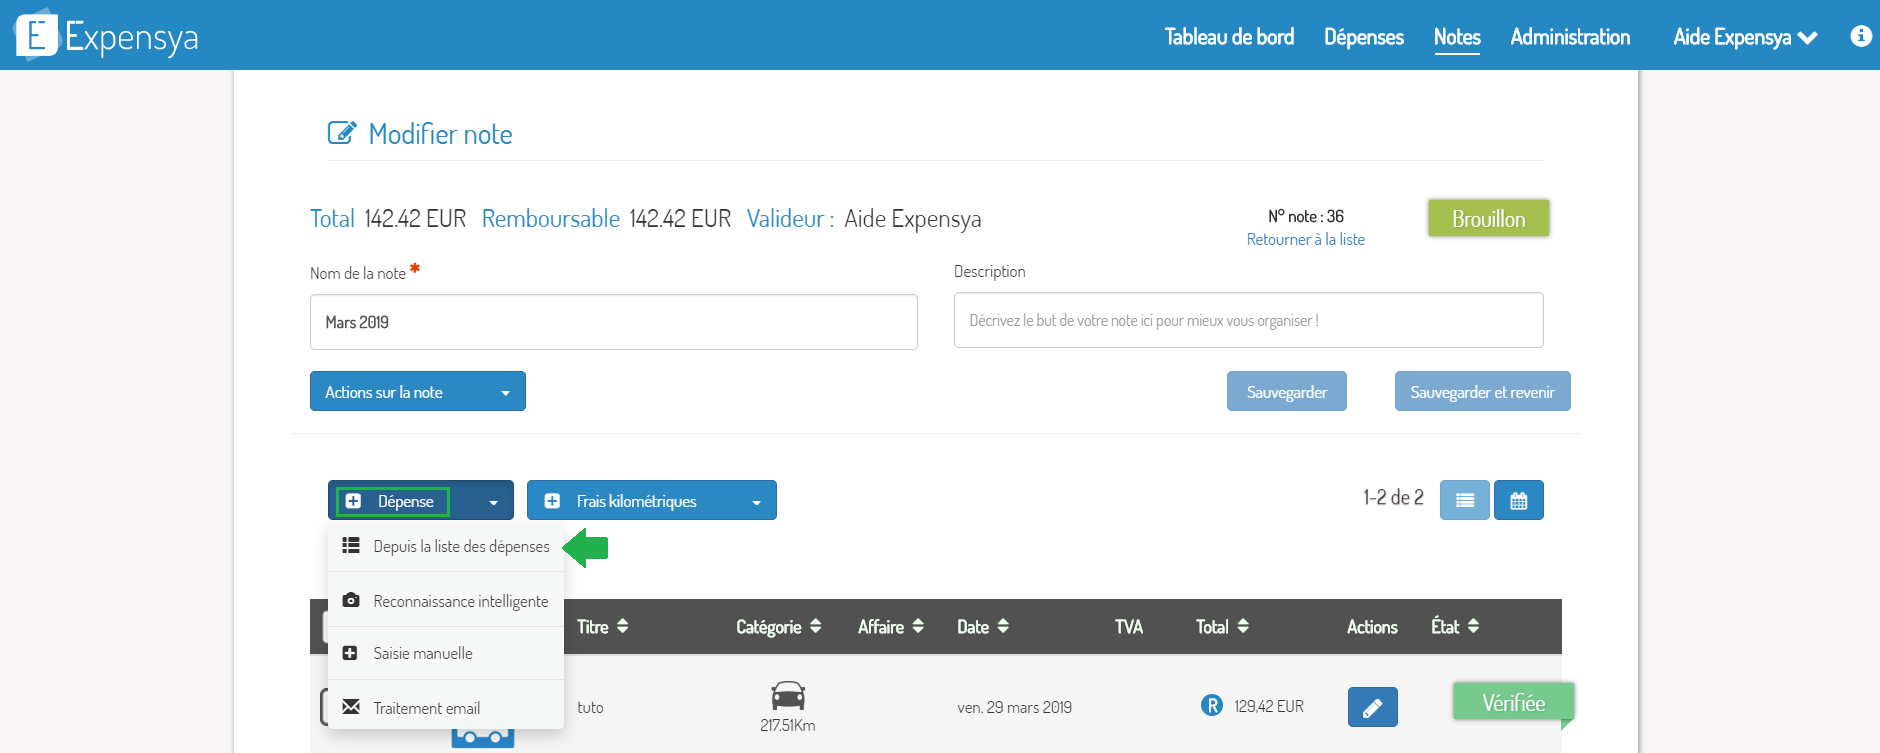Go to Tableau de bord
The width and height of the screenshot is (1880, 753).
1229,37
